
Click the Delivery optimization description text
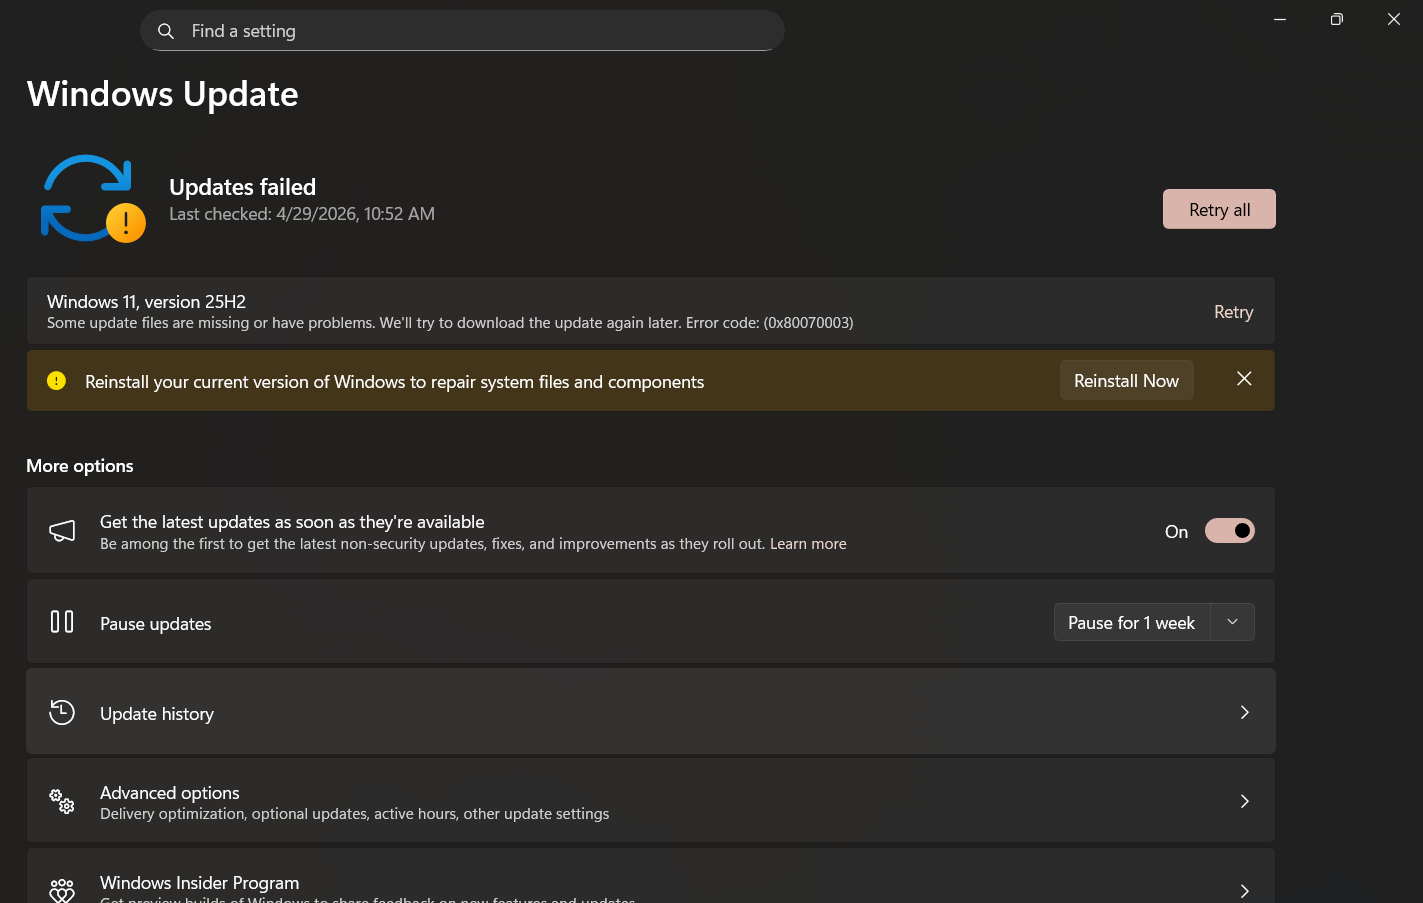coord(355,814)
